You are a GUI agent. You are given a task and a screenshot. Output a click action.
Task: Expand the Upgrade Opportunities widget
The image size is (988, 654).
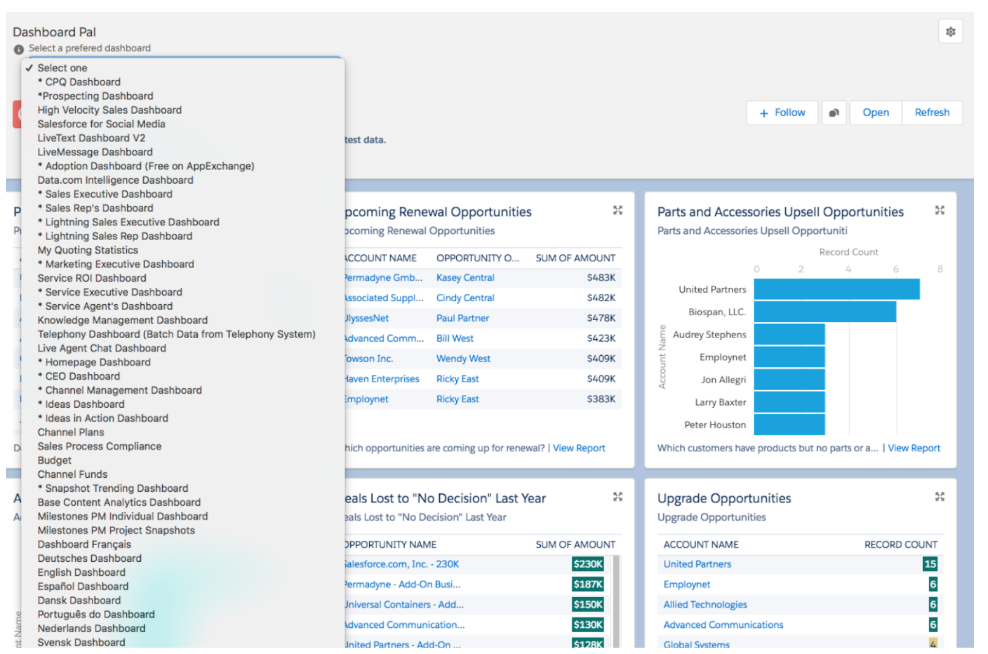click(939, 497)
